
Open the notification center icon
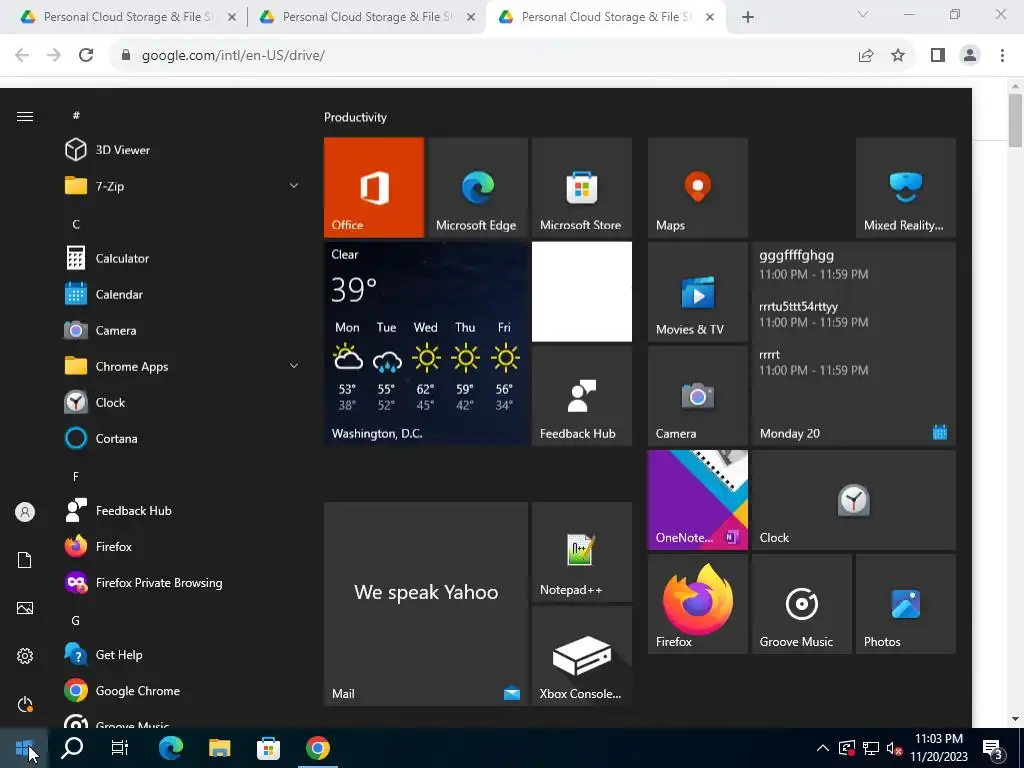[x=993, y=748]
